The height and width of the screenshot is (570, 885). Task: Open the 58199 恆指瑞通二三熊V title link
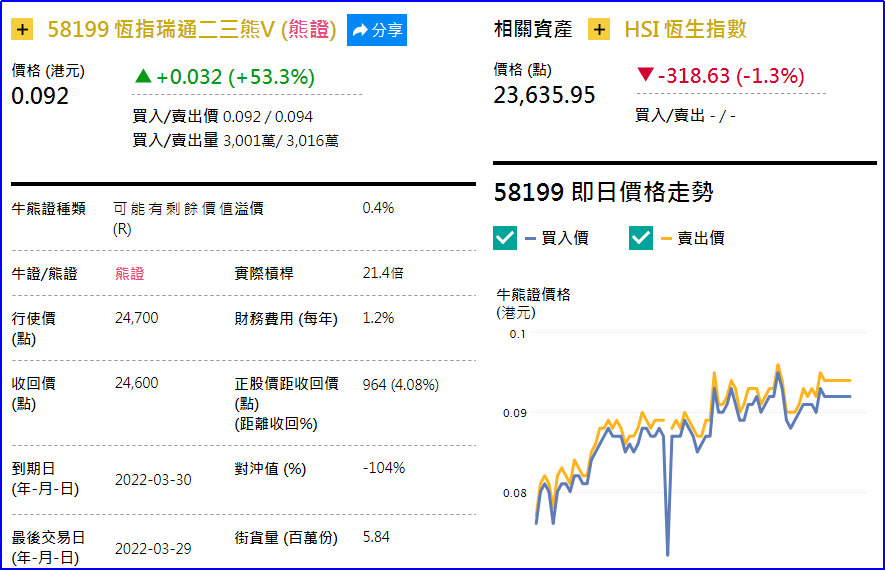[x=164, y=30]
